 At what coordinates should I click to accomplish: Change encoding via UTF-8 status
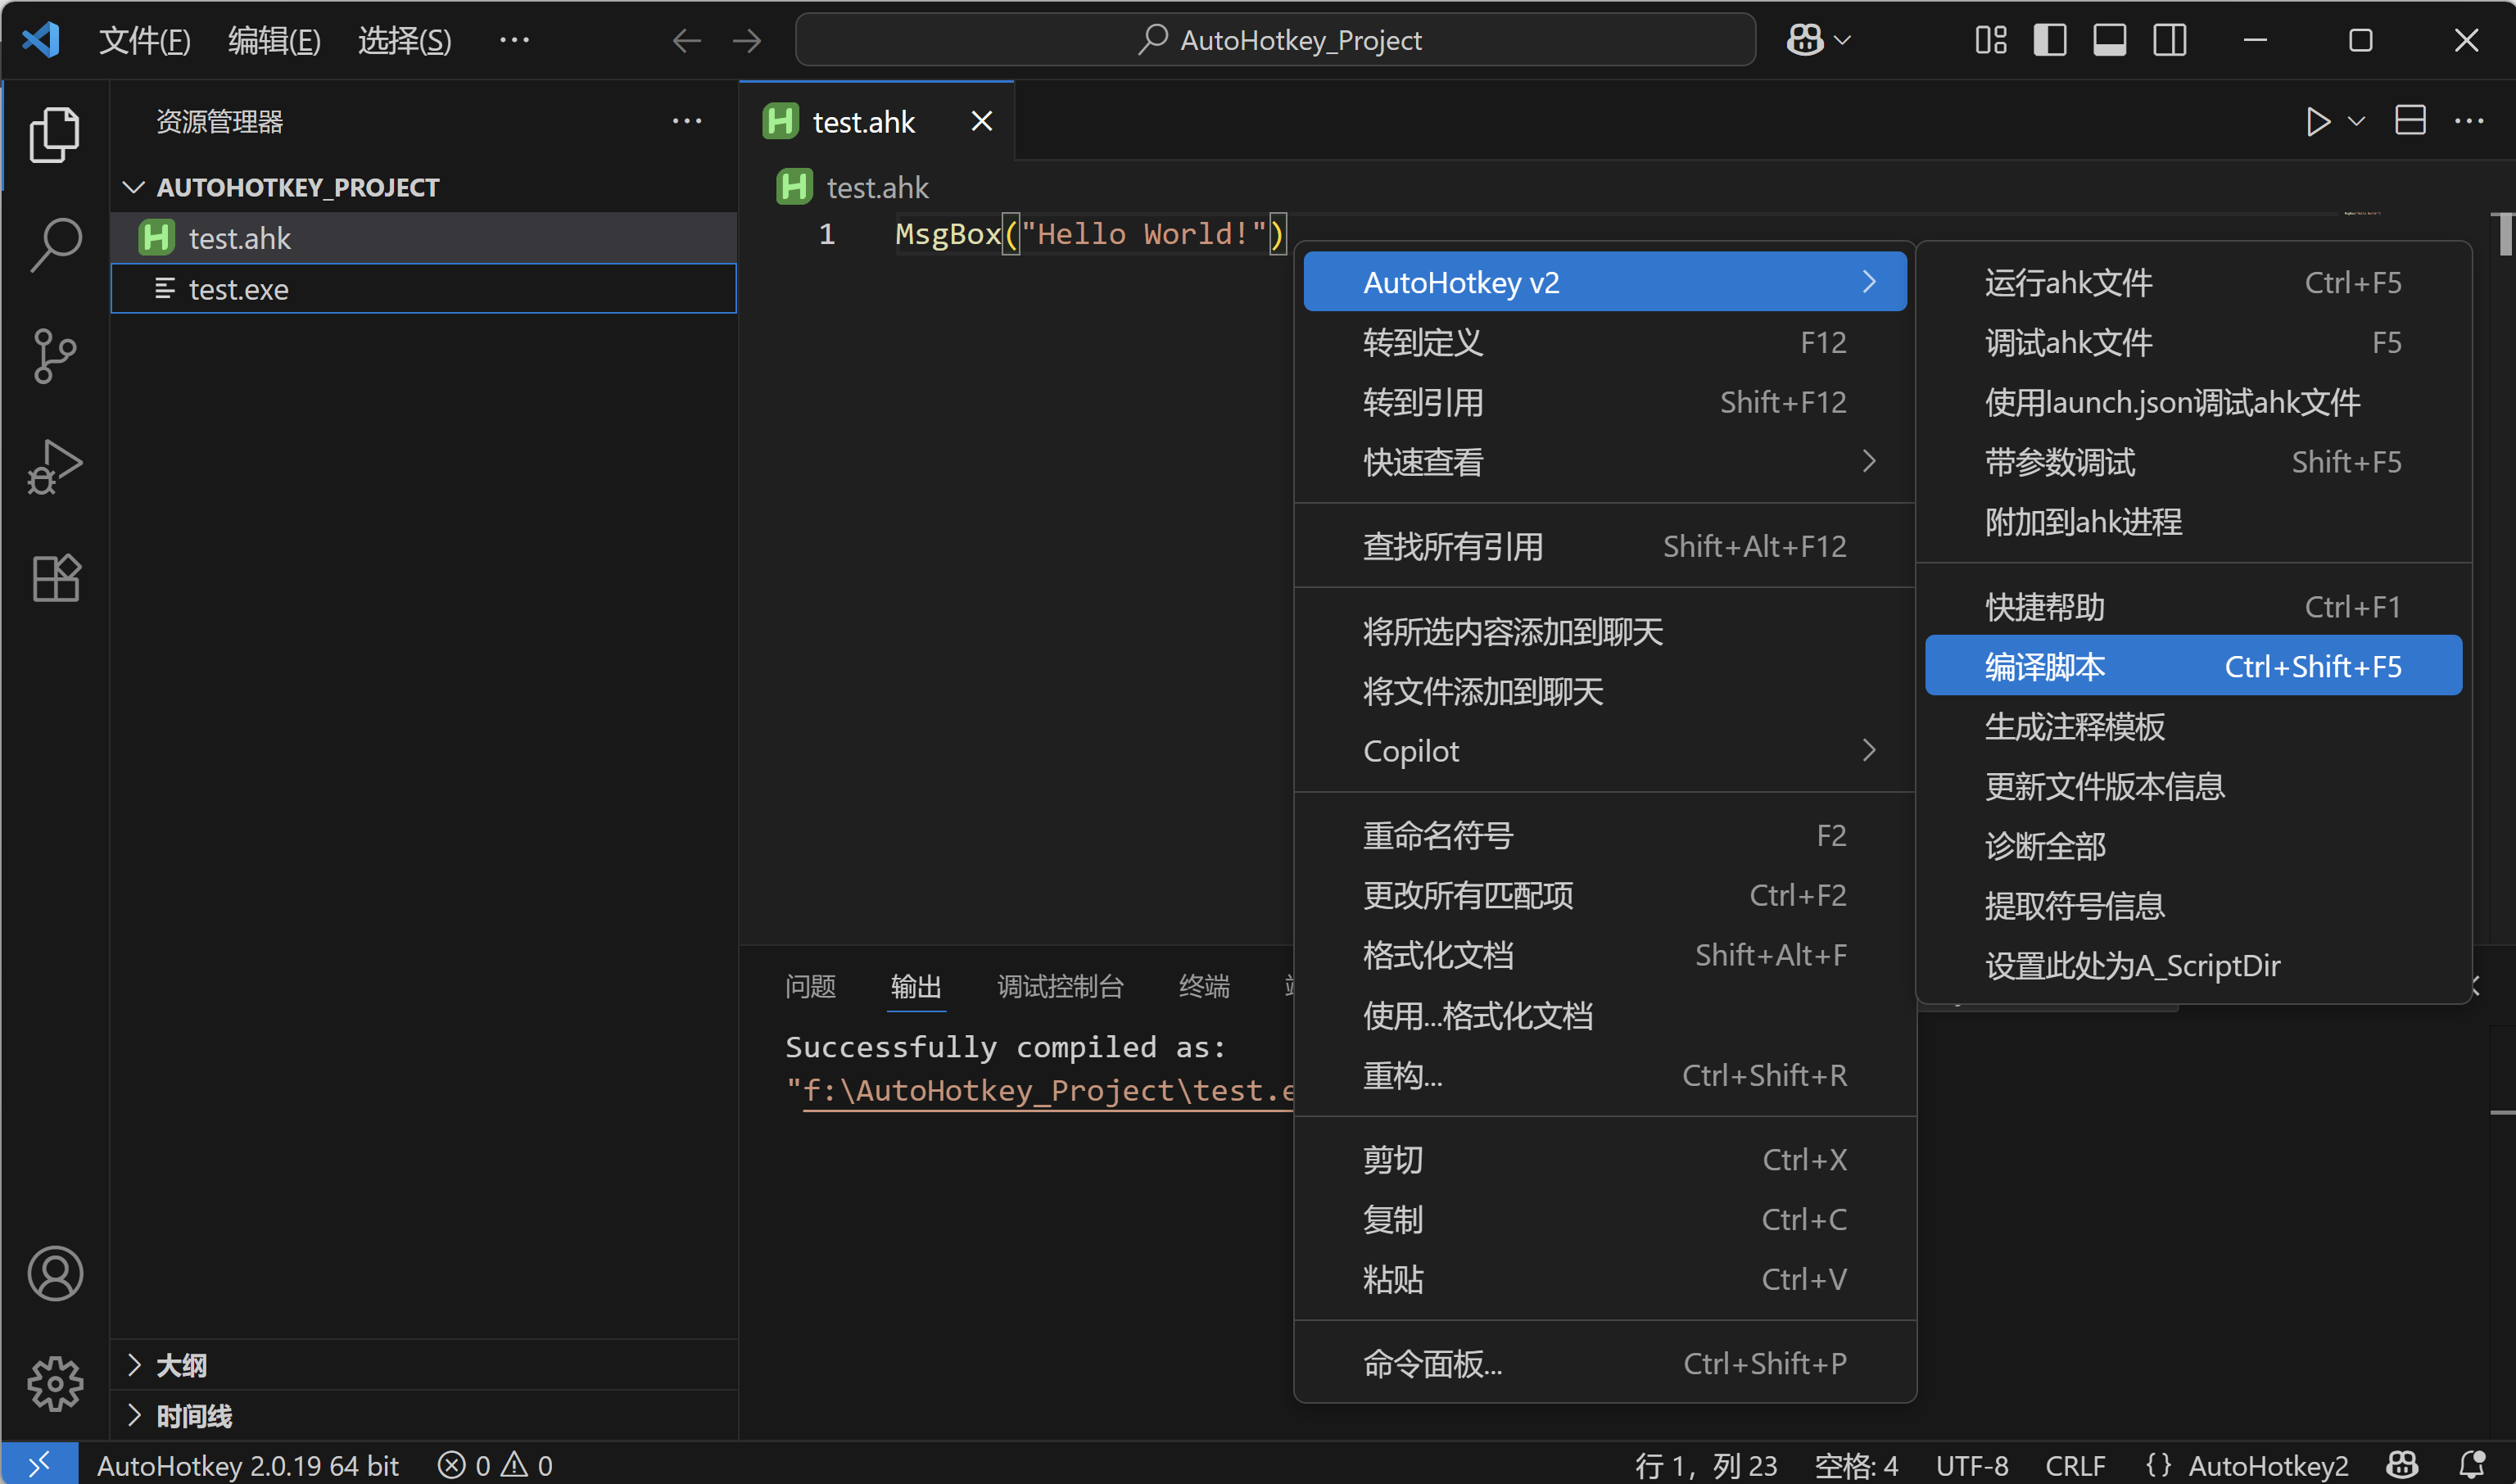pos(1971,1465)
